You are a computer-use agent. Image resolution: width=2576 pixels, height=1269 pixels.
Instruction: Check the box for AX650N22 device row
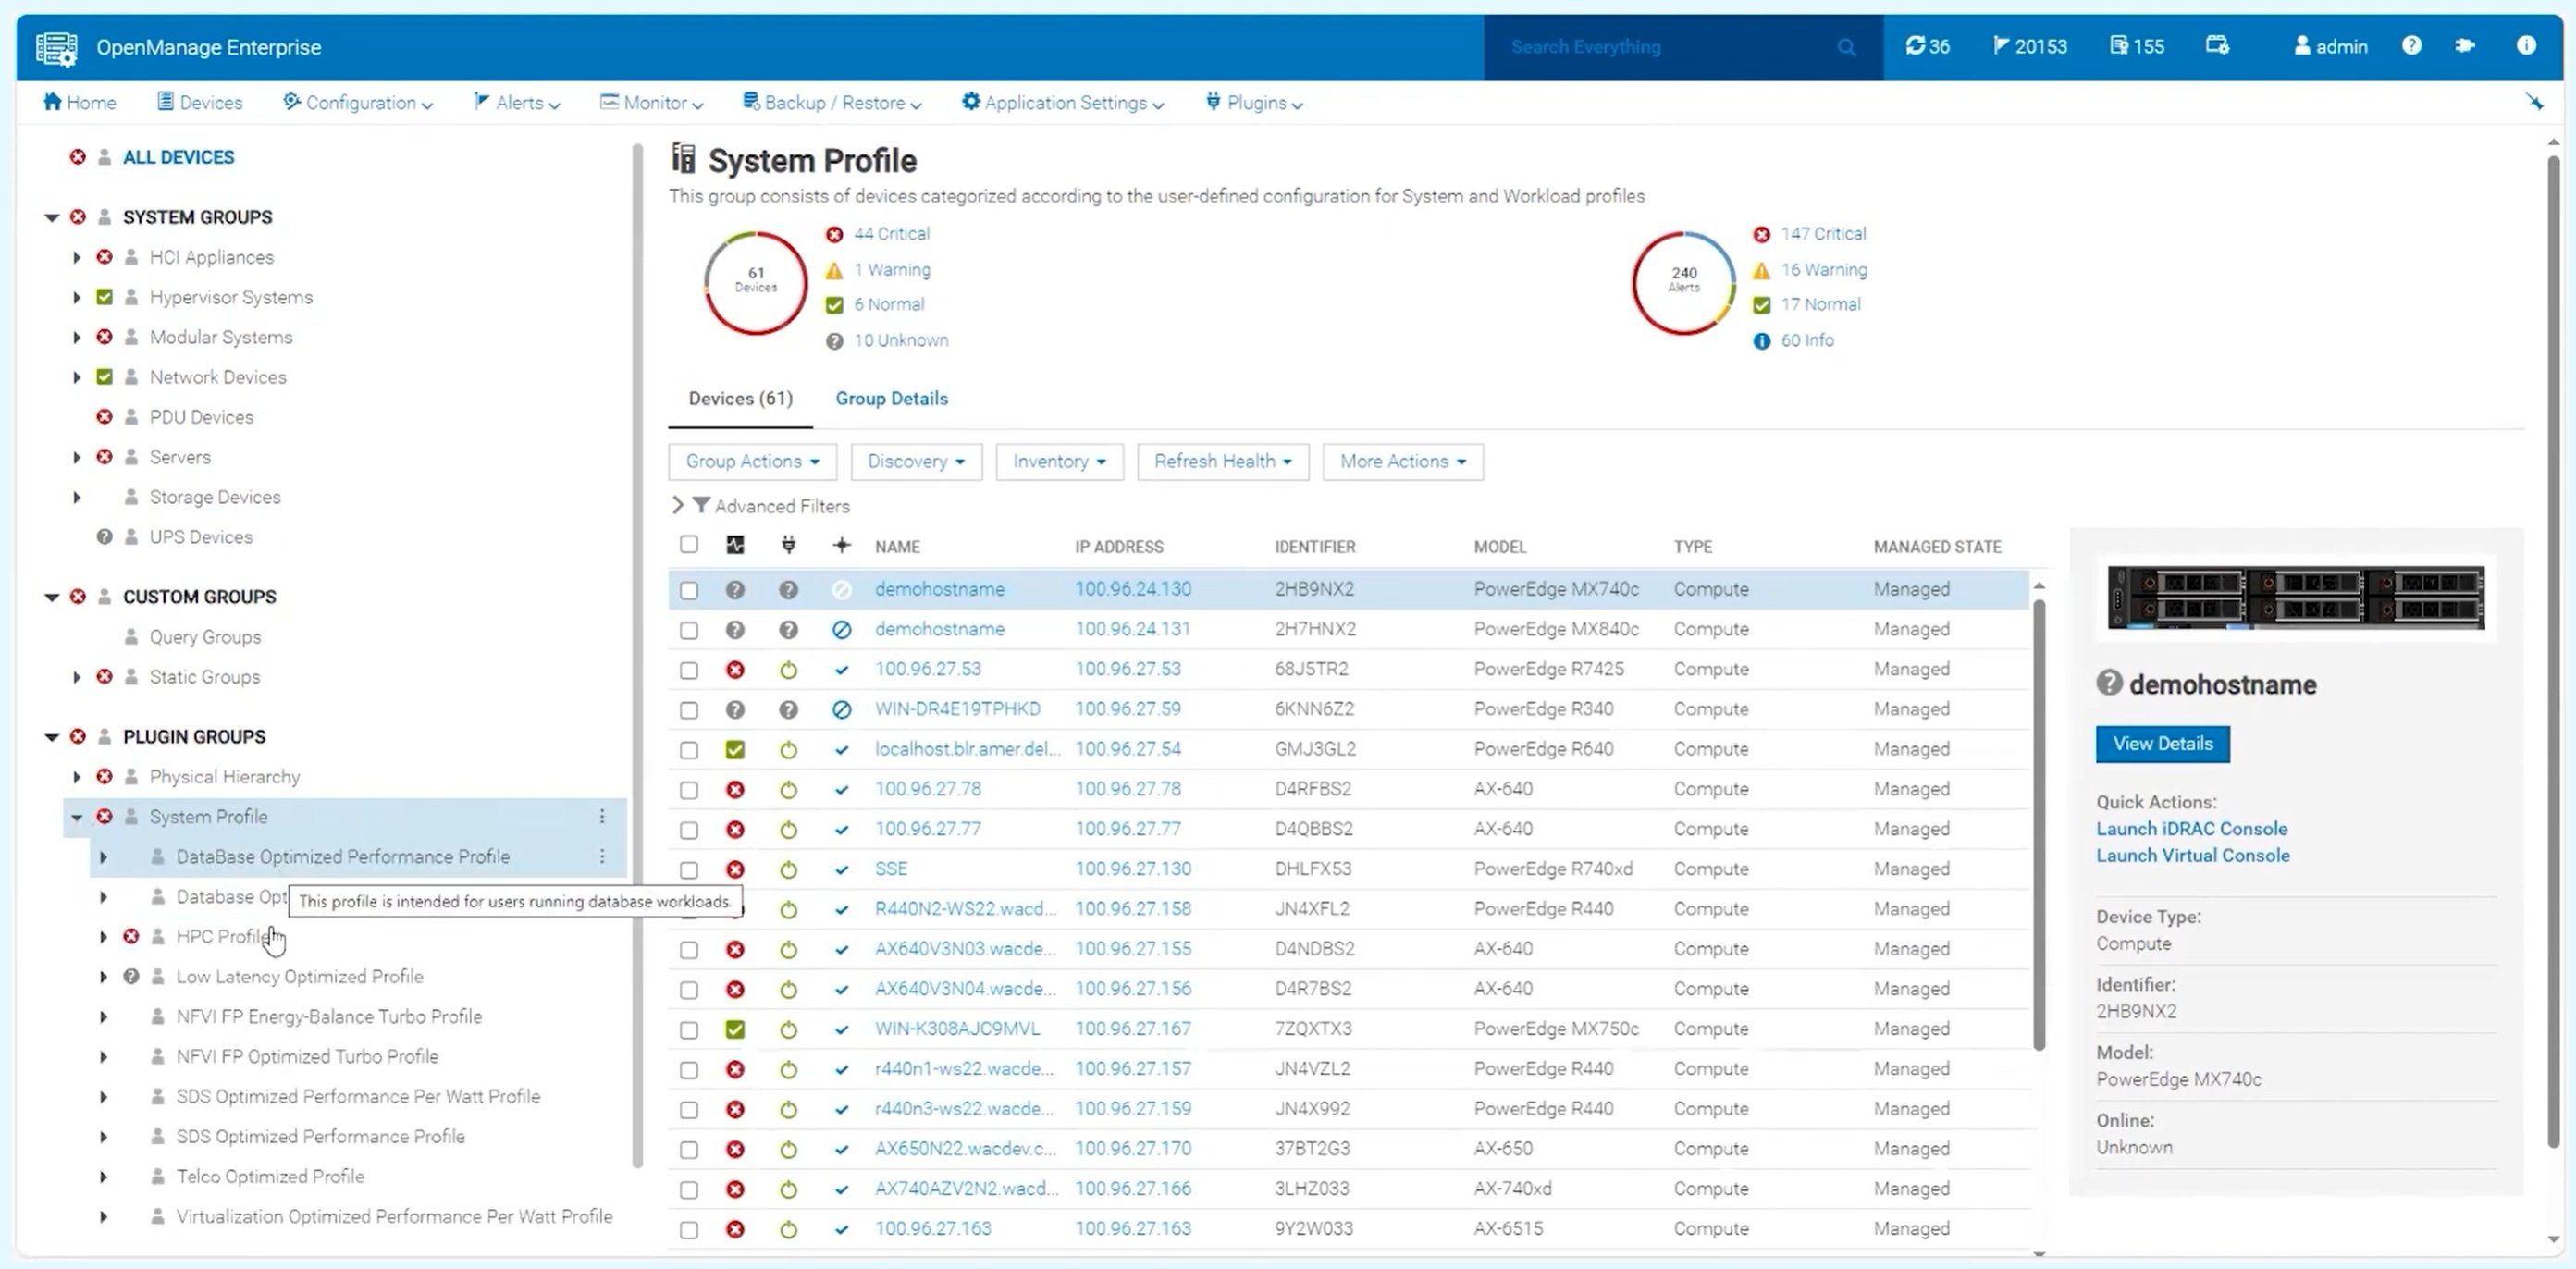[689, 1150]
